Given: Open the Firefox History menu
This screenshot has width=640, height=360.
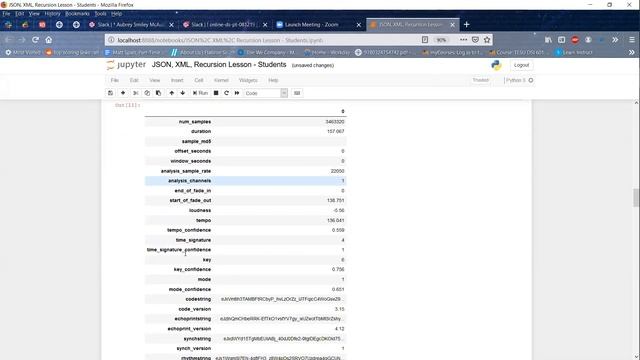Looking at the screenshot, I should click(52, 14).
